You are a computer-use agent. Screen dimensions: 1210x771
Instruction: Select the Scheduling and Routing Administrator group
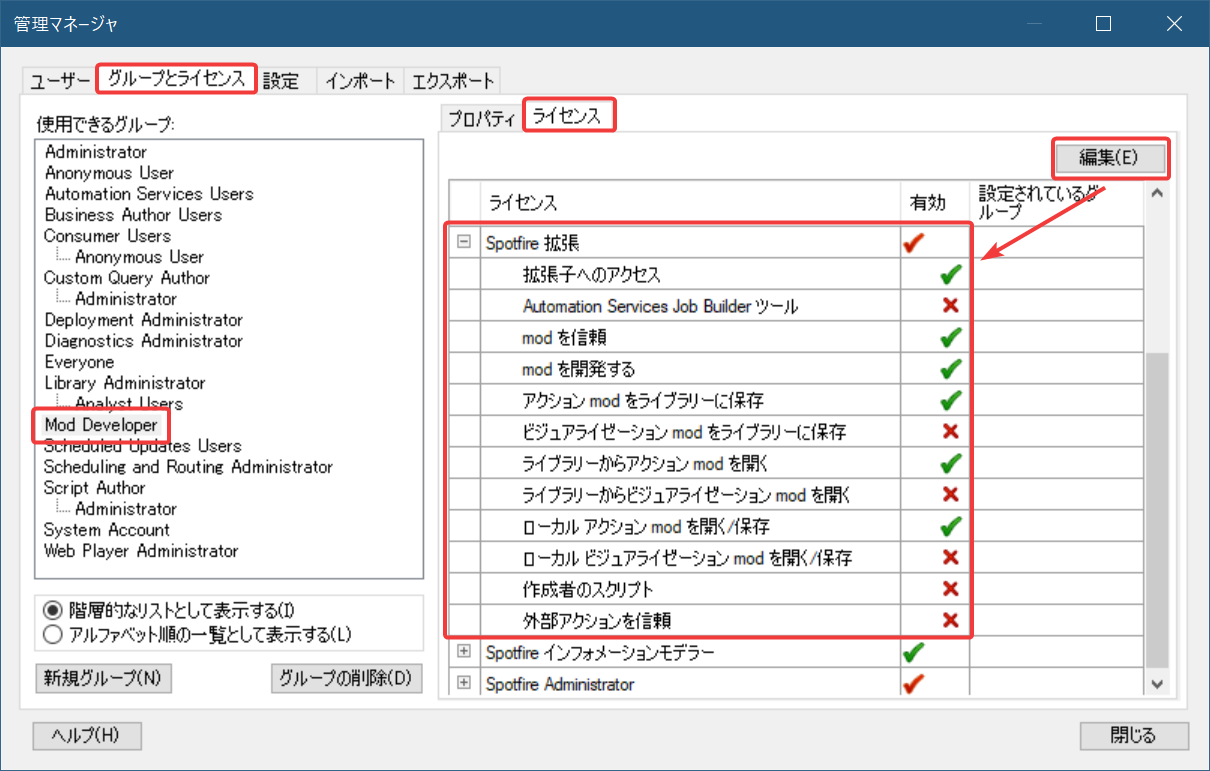point(188,467)
